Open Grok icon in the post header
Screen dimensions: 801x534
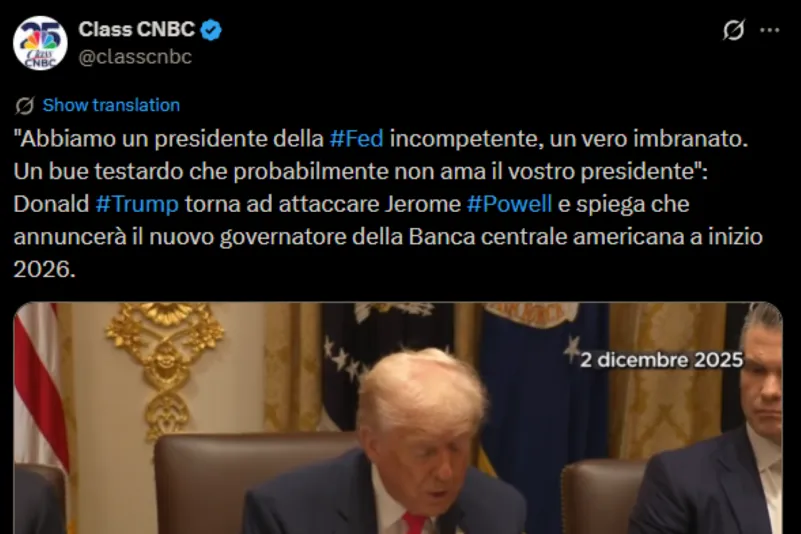click(x=734, y=30)
